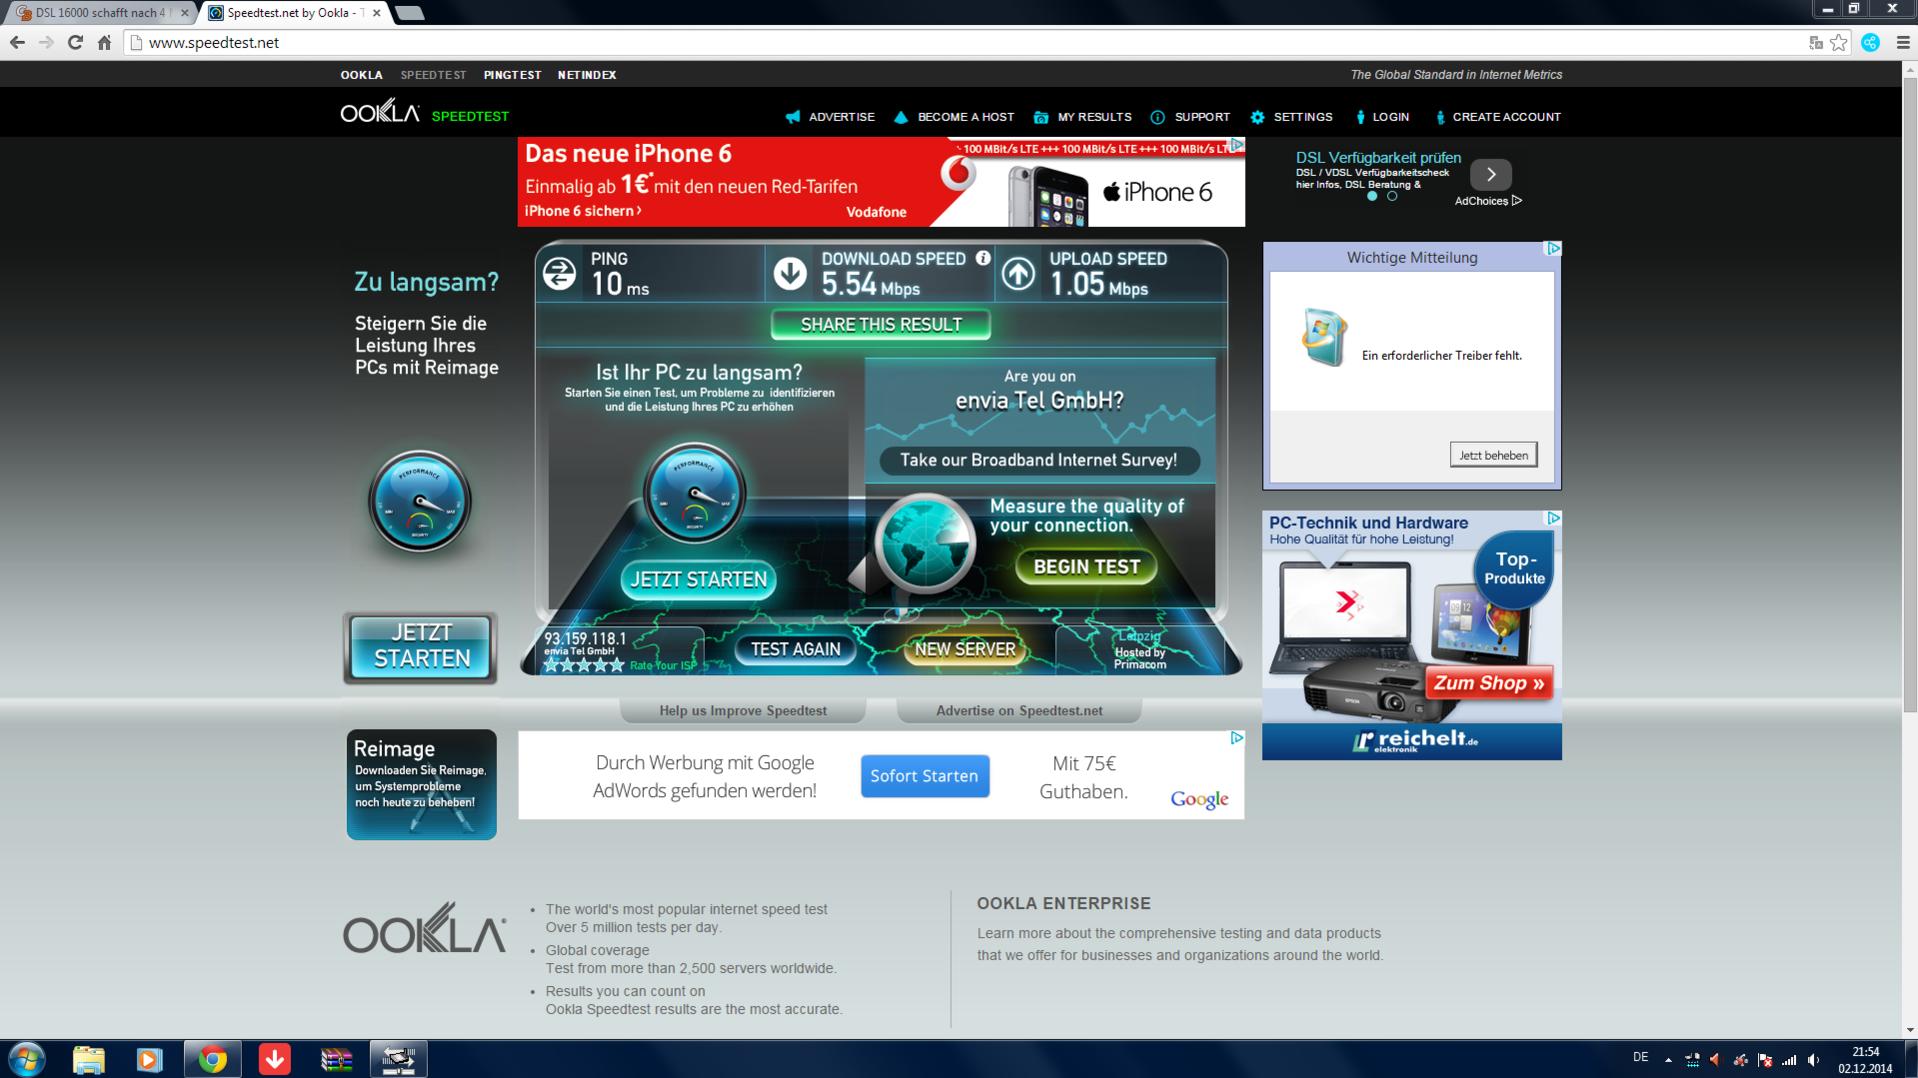
Task: Click the Sofort Starten AdWords button
Action: tap(925, 776)
